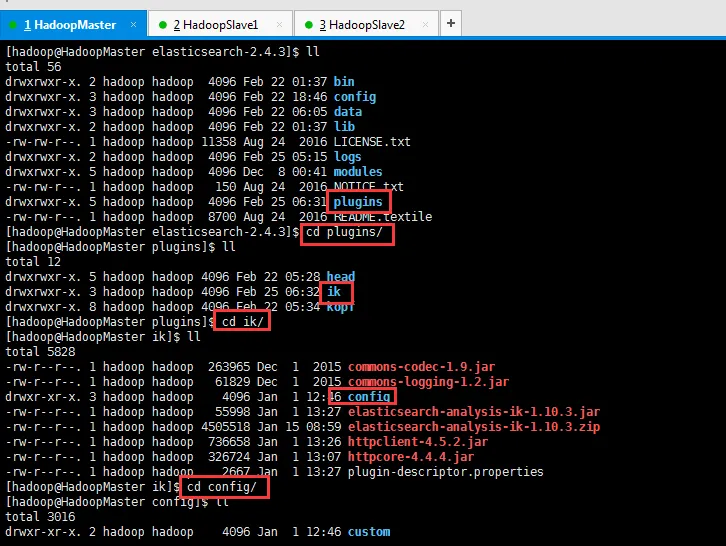Select the 'ik' plugin directory name
Screen dimensions: 726x546
(x=334, y=292)
